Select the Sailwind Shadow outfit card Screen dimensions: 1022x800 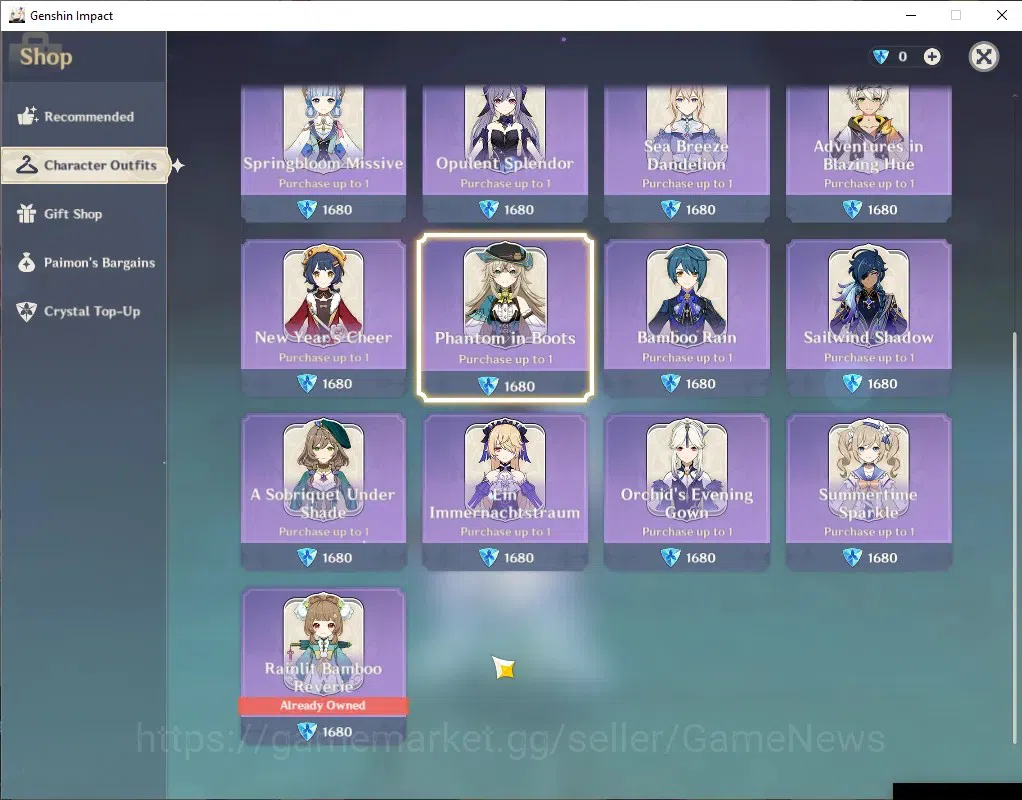(869, 318)
